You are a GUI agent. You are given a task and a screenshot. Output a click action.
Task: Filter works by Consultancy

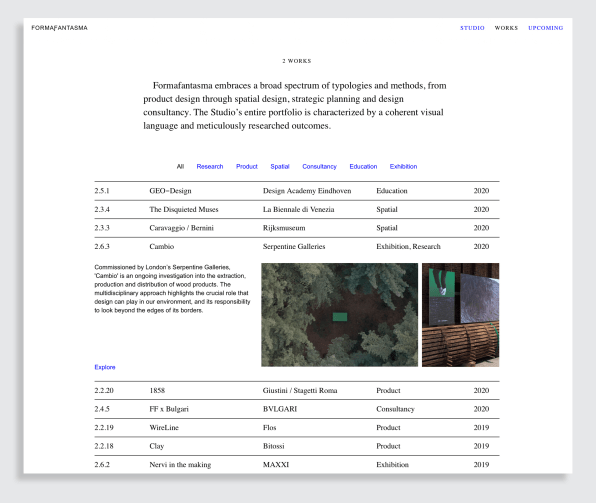point(319,167)
